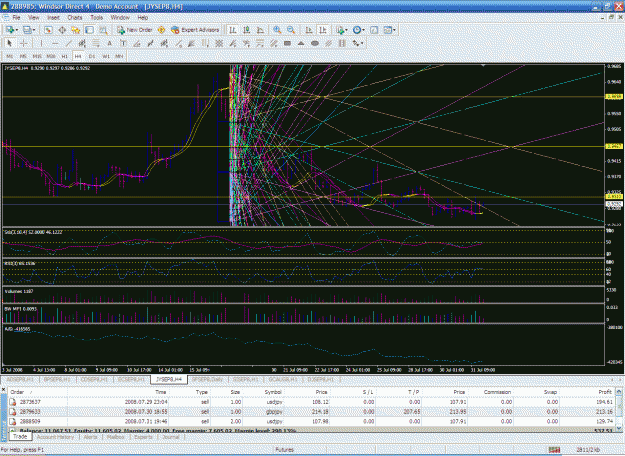This screenshot has width=625, height=456.
Task: Select the M5 timeframe
Action: point(24,56)
